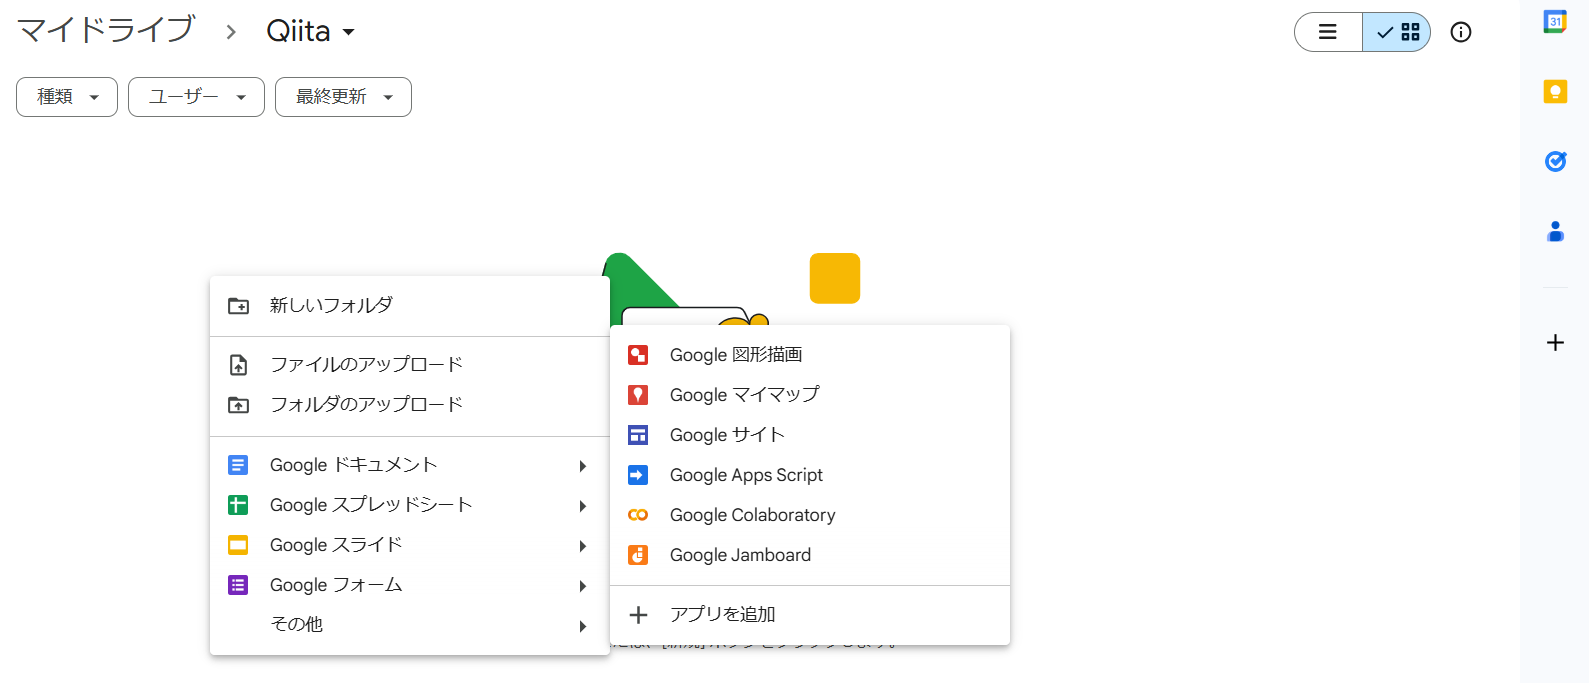The image size is (1589, 683).
Task: Click the Google My Maps pin icon
Action: coord(638,395)
